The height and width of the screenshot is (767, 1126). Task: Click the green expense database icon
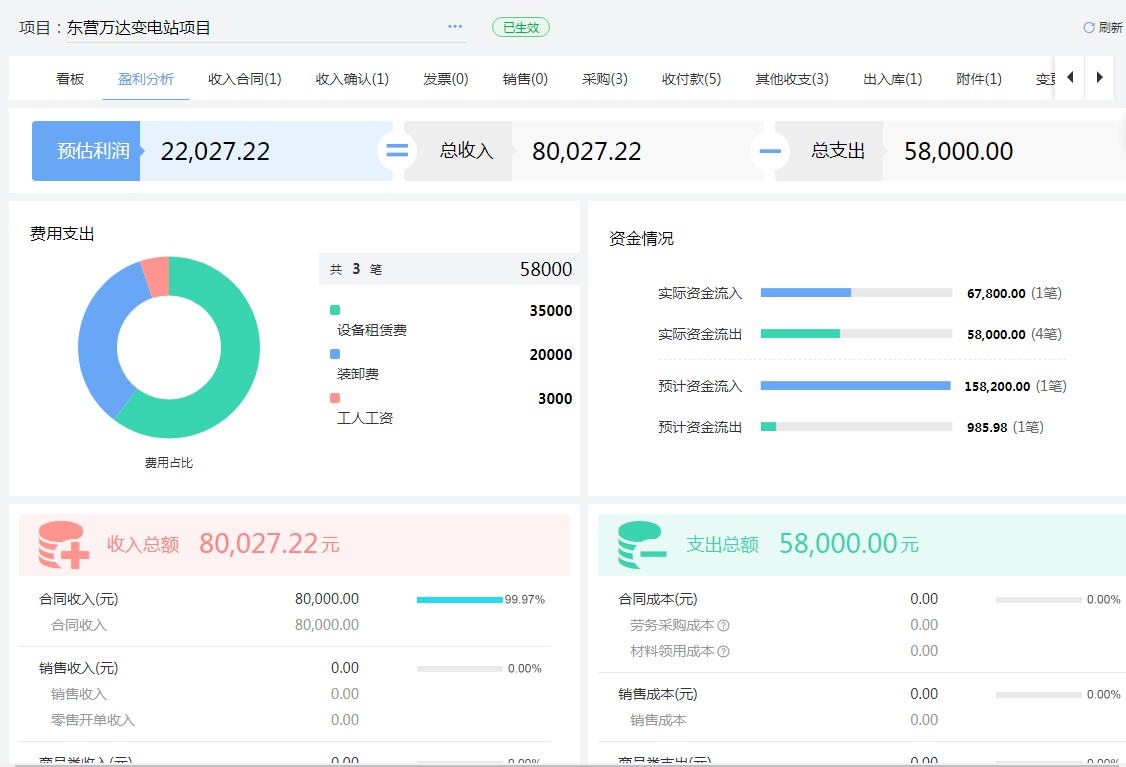click(642, 545)
